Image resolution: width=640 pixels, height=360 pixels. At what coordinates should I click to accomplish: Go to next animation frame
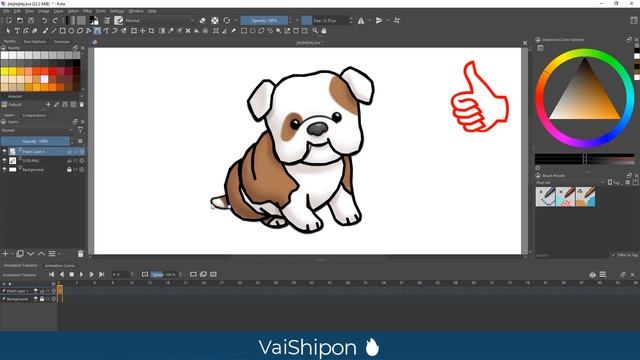[x=91, y=275]
